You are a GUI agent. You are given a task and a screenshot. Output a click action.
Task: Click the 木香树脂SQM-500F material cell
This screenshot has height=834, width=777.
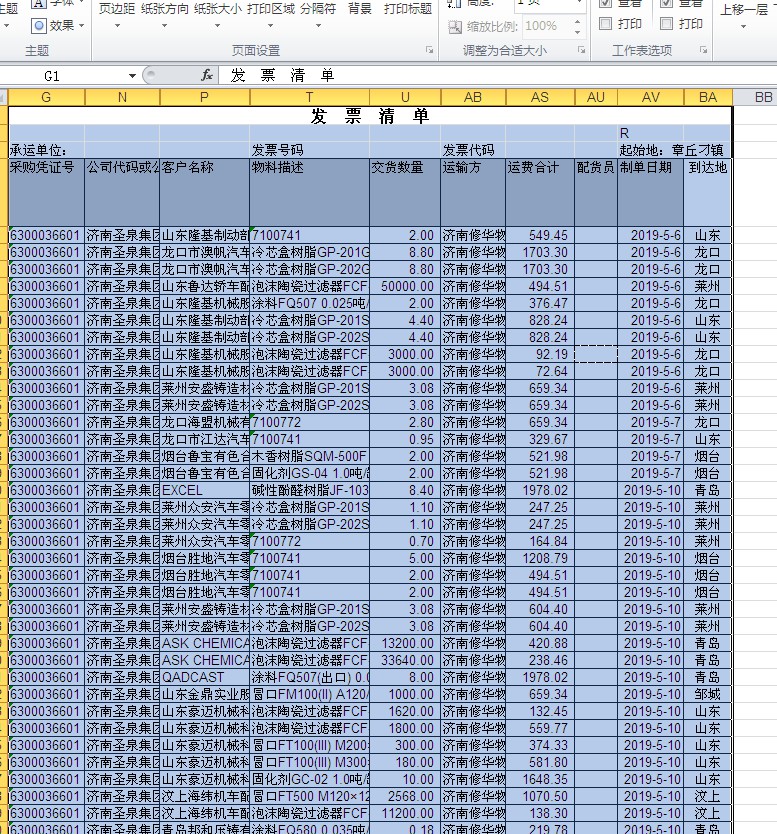pos(310,456)
